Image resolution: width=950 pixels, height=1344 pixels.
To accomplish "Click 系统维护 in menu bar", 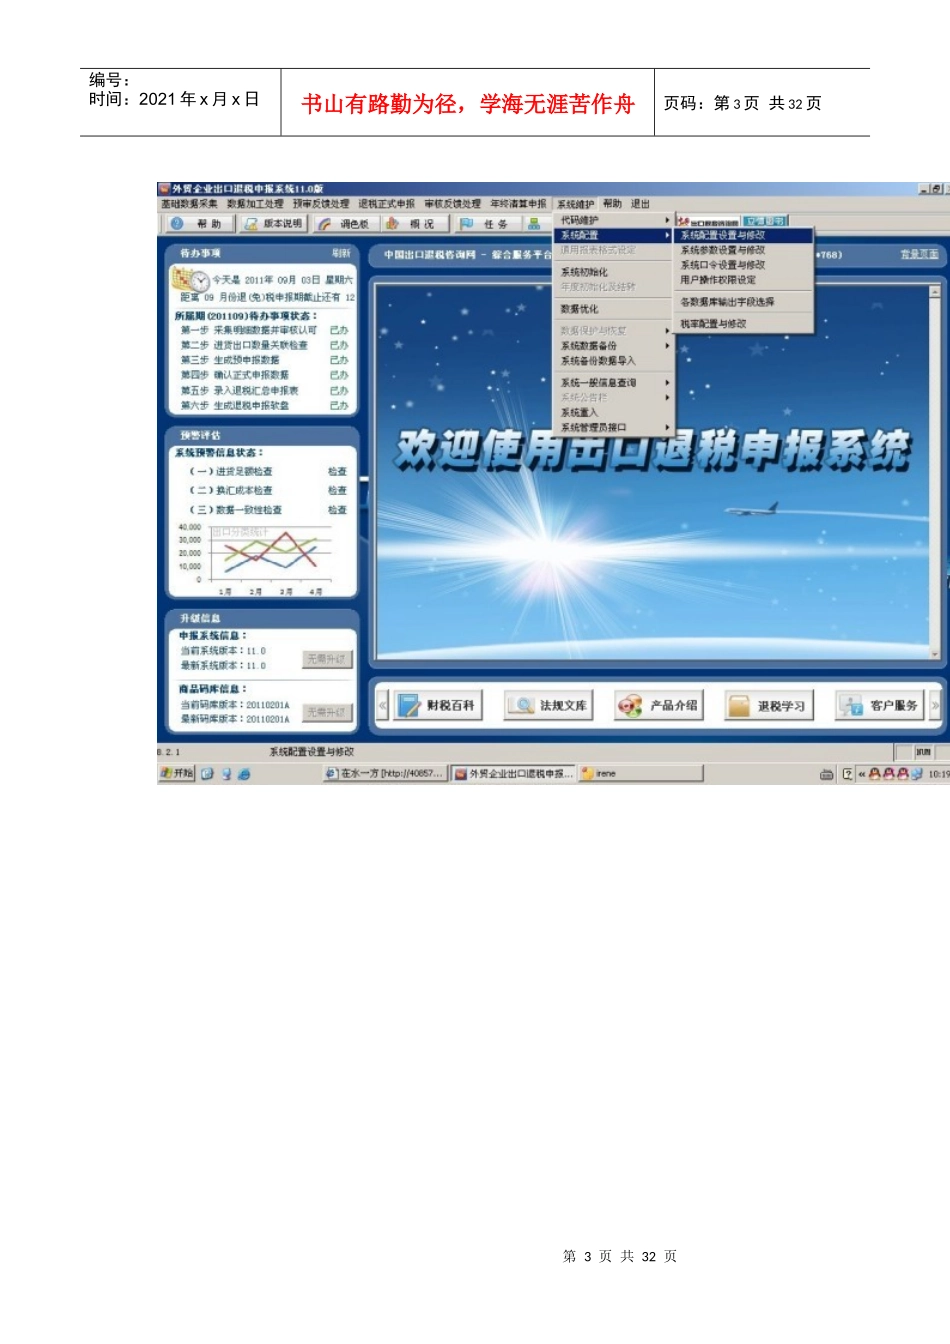I will point(576,204).
